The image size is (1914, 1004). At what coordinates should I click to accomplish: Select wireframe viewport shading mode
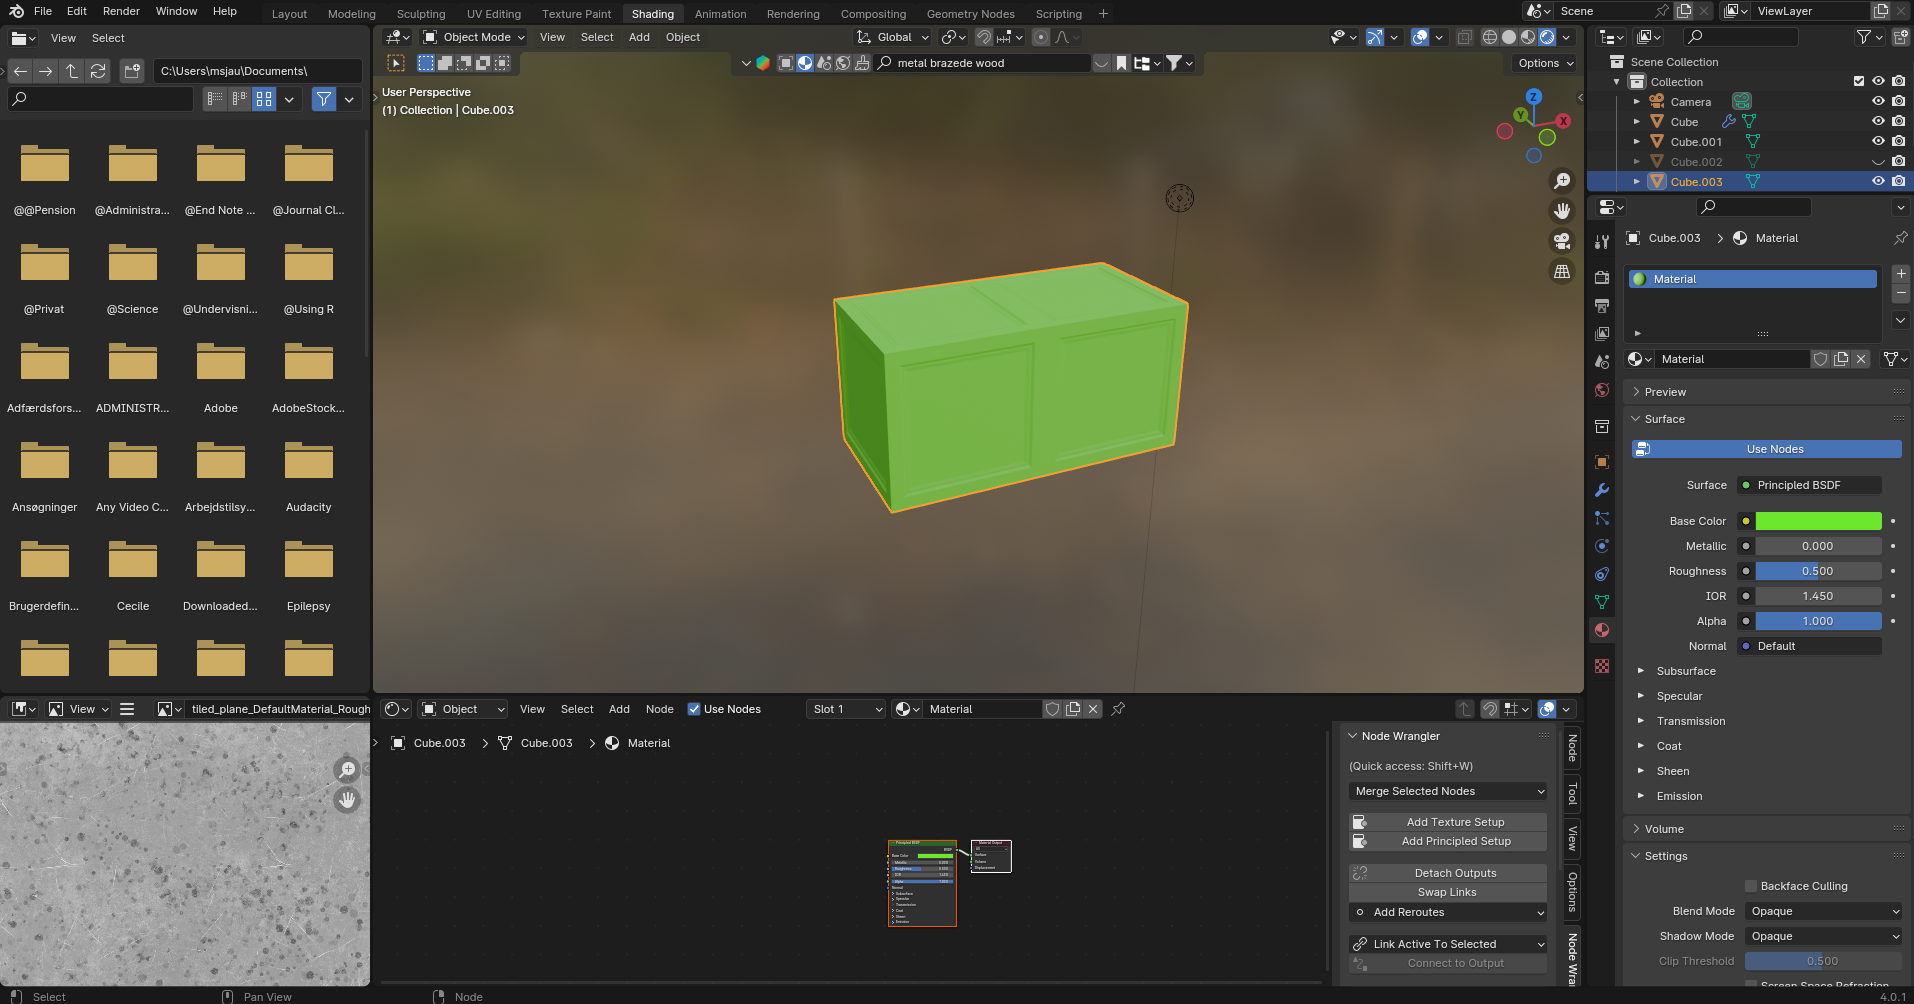pos(1490,37)
